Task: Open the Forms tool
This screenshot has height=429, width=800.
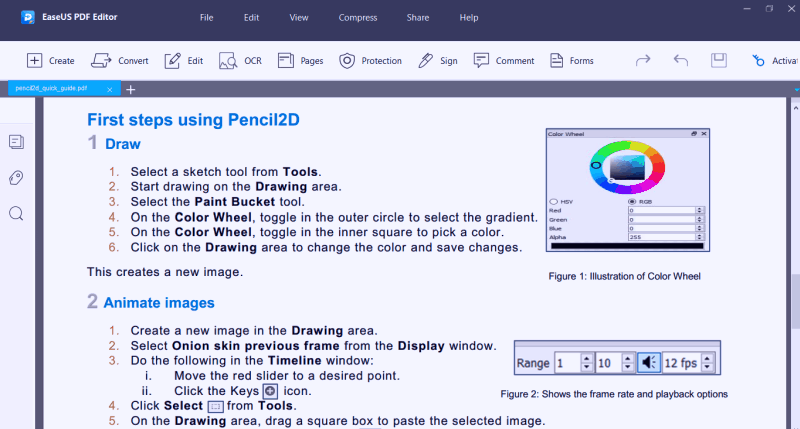Action: tap(571, 61)
